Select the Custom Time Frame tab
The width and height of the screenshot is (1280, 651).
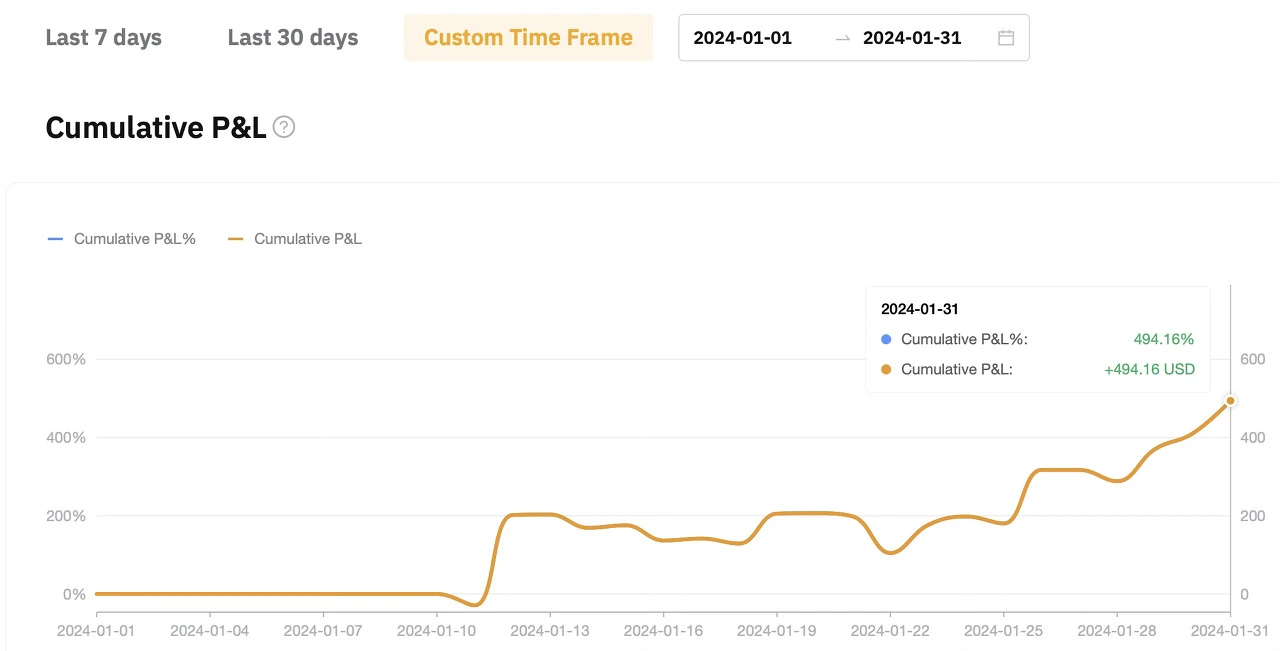[528, 38]
